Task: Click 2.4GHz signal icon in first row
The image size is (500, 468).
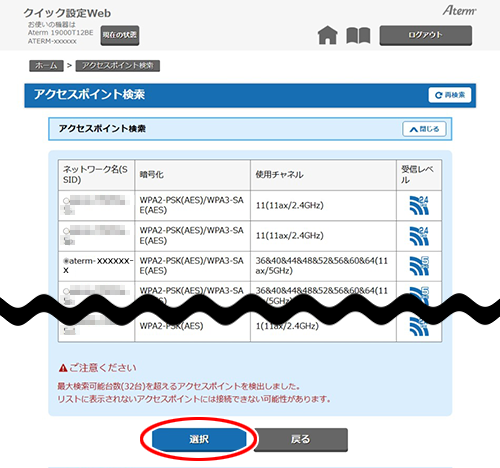Action: pos(419,205)
